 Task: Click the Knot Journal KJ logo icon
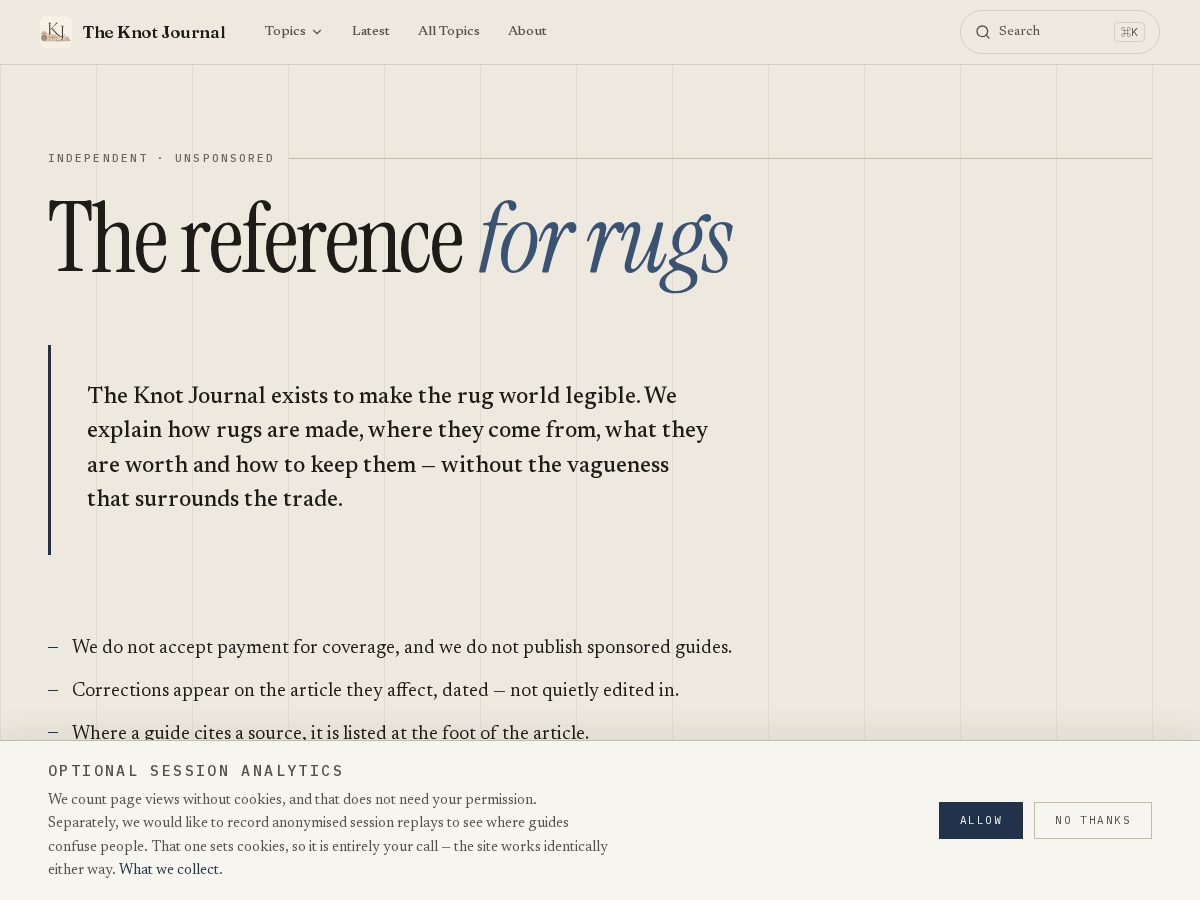pos(55,32)
